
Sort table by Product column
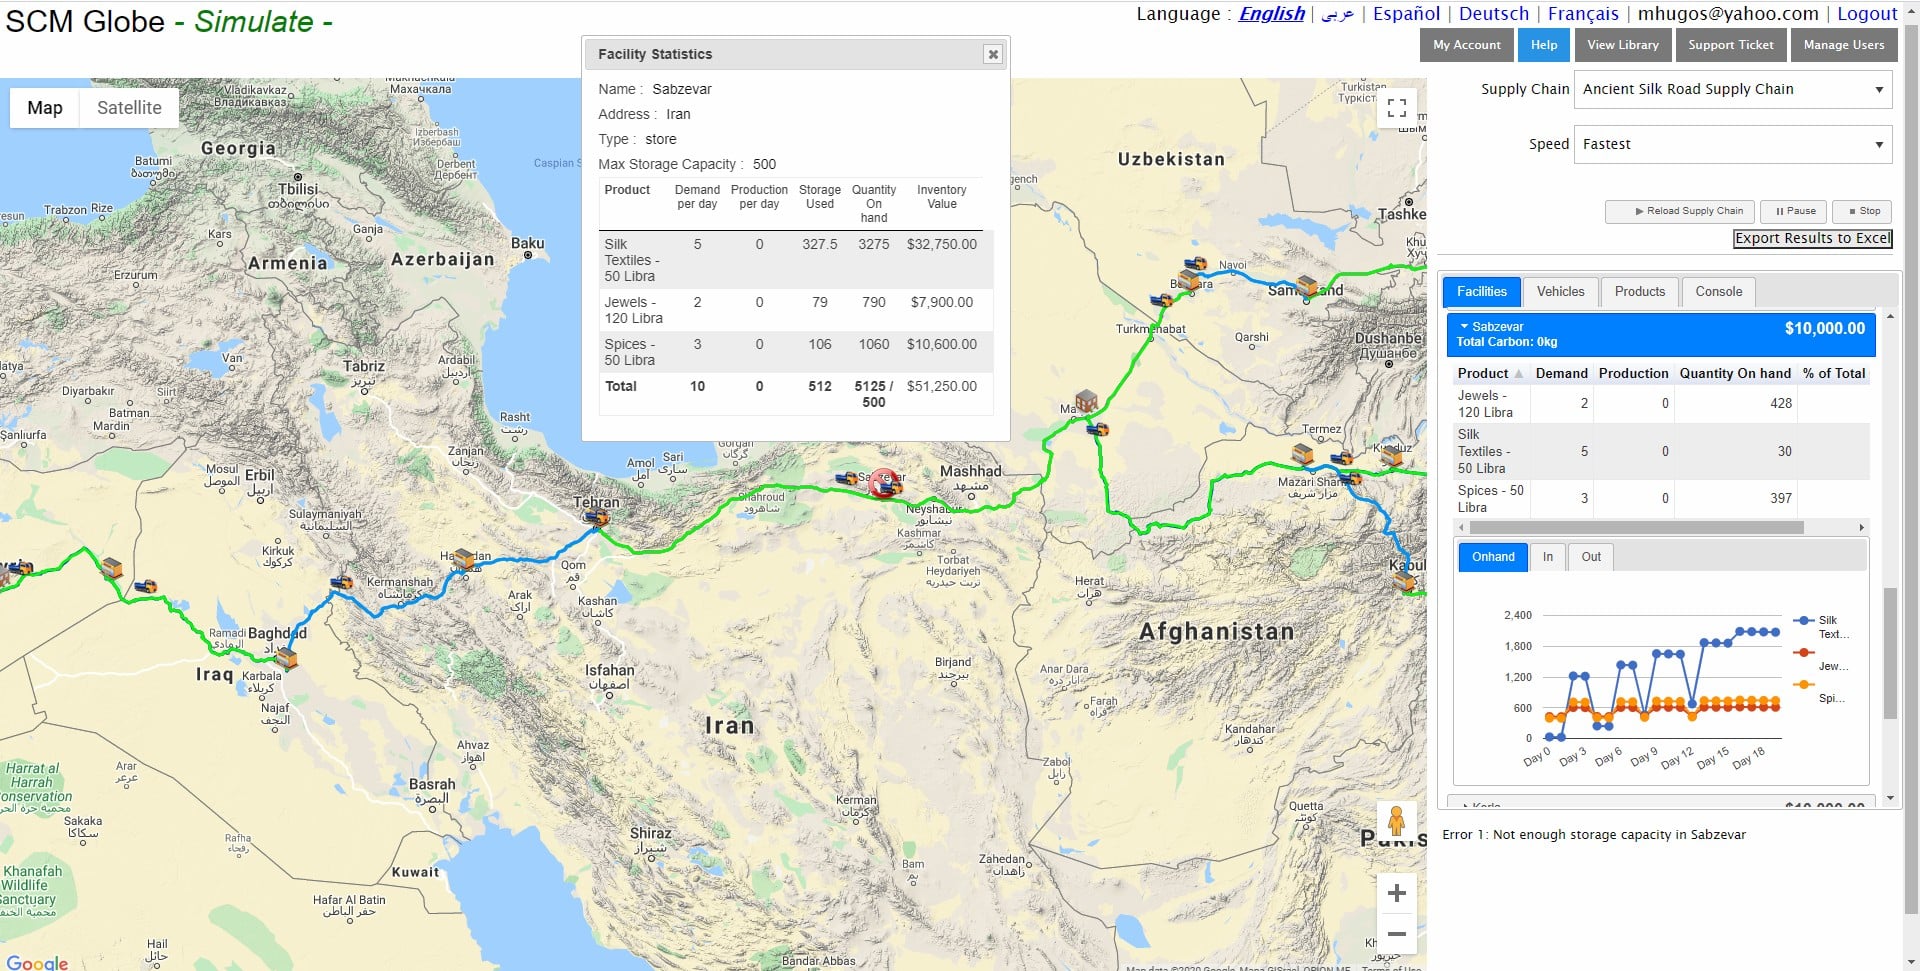point(1490,373)
